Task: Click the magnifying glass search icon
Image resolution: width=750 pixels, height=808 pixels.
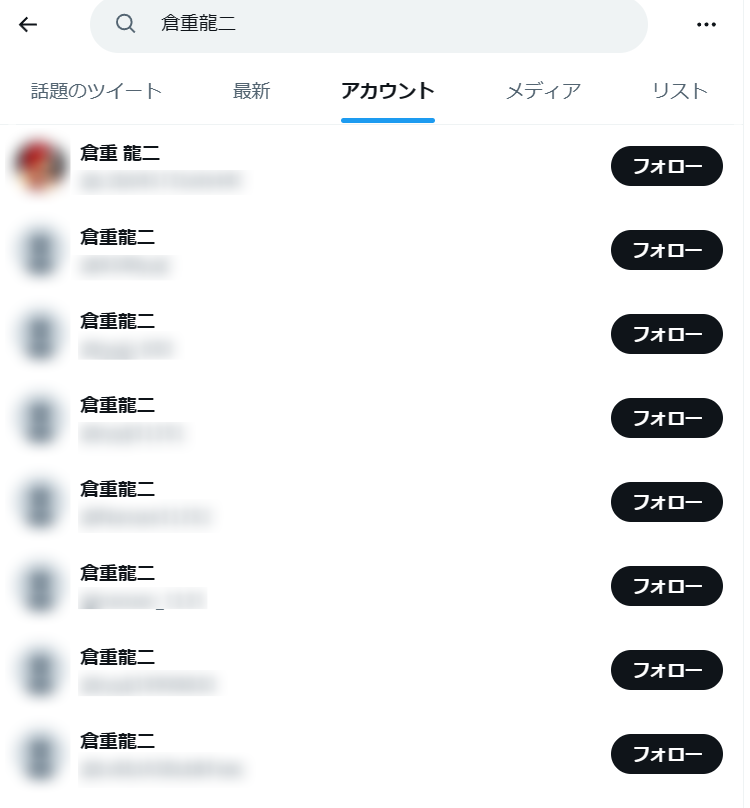Action: pos(125,23)
